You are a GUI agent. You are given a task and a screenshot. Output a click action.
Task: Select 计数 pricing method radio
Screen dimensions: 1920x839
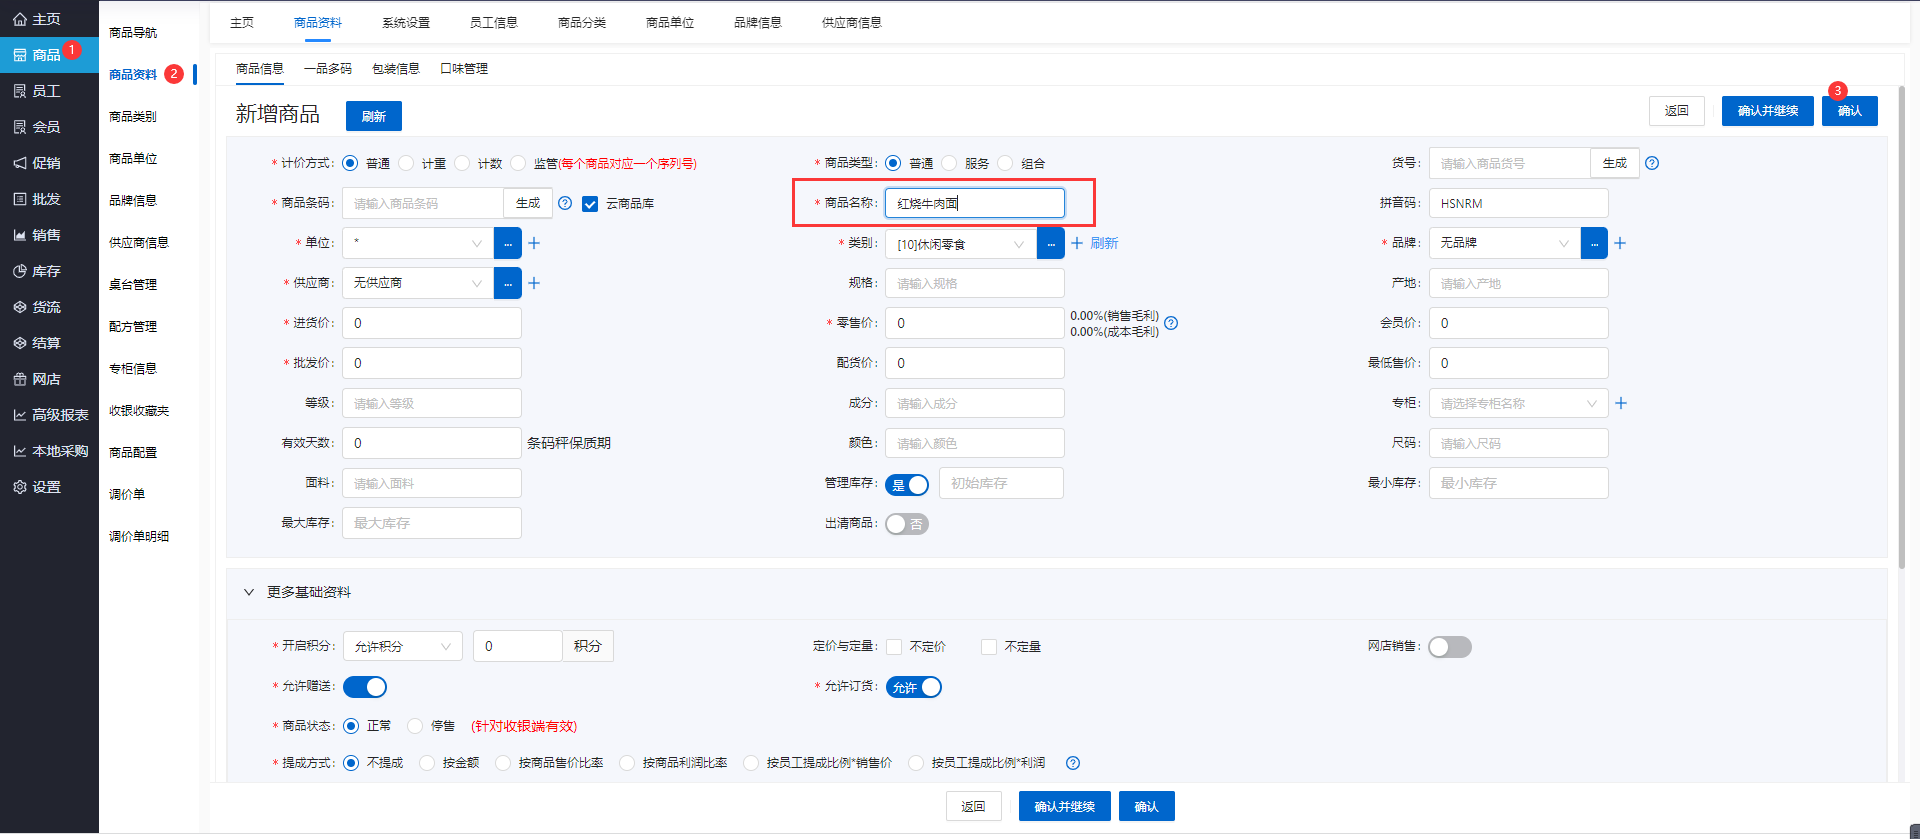(x=462, y=163)
